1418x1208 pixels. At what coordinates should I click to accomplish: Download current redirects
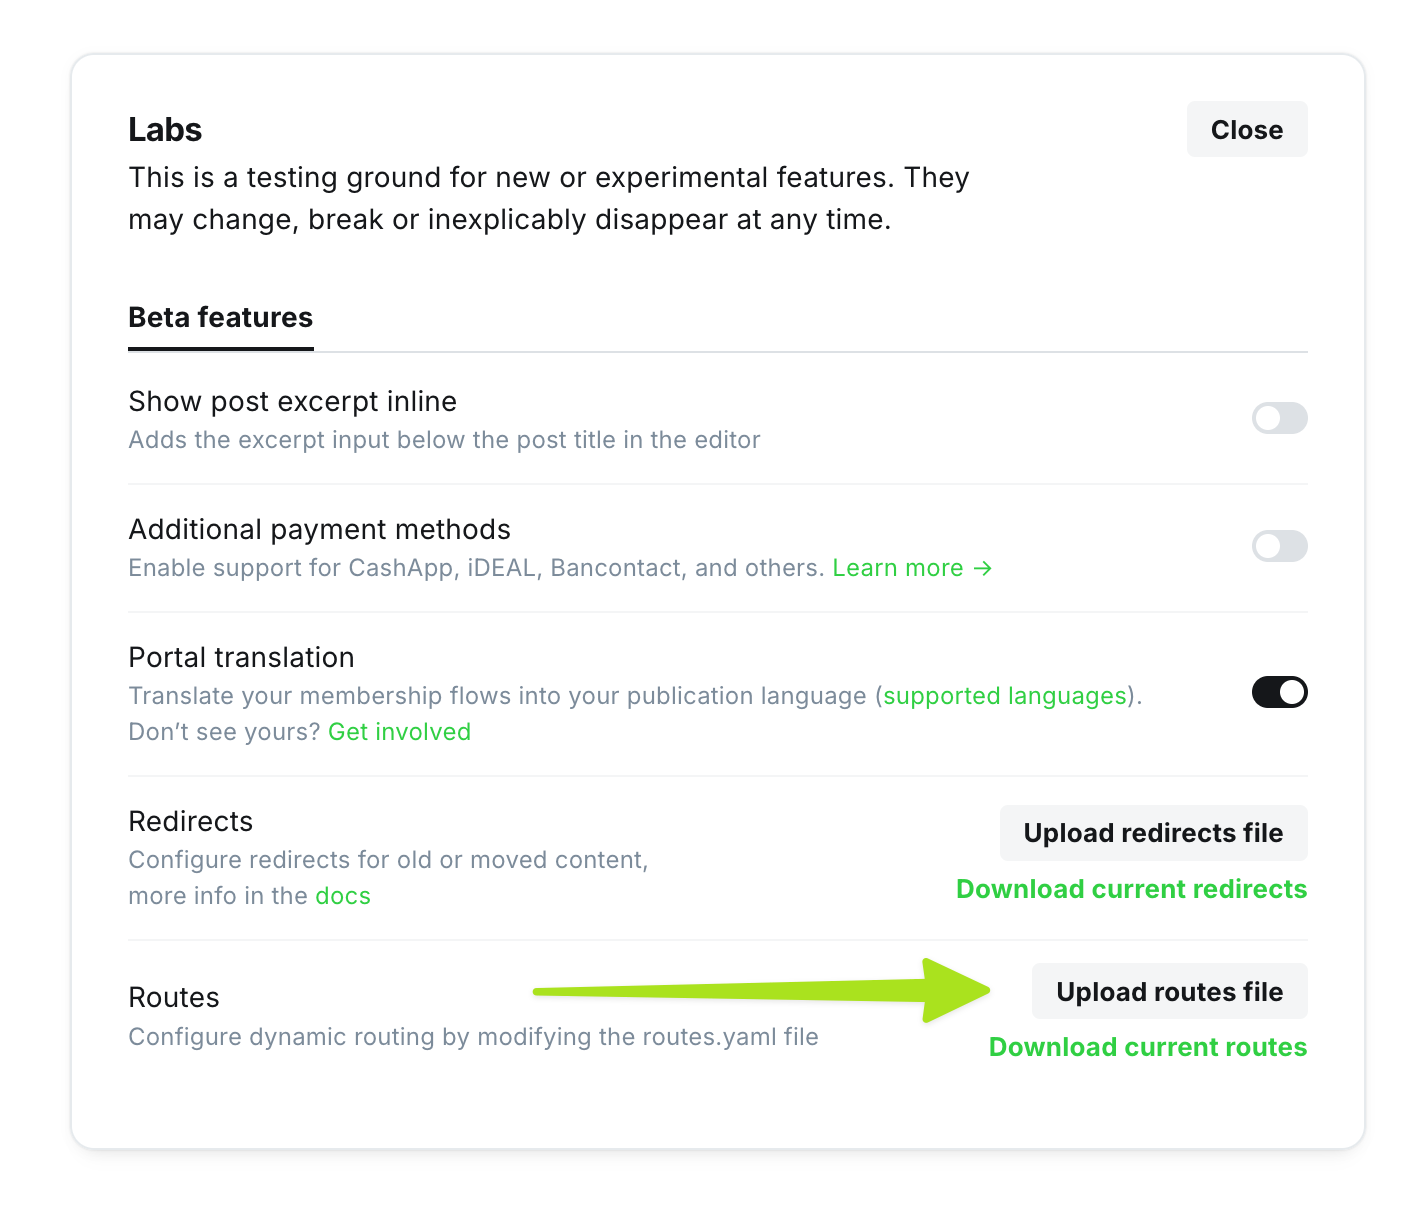click(1131, 889)
